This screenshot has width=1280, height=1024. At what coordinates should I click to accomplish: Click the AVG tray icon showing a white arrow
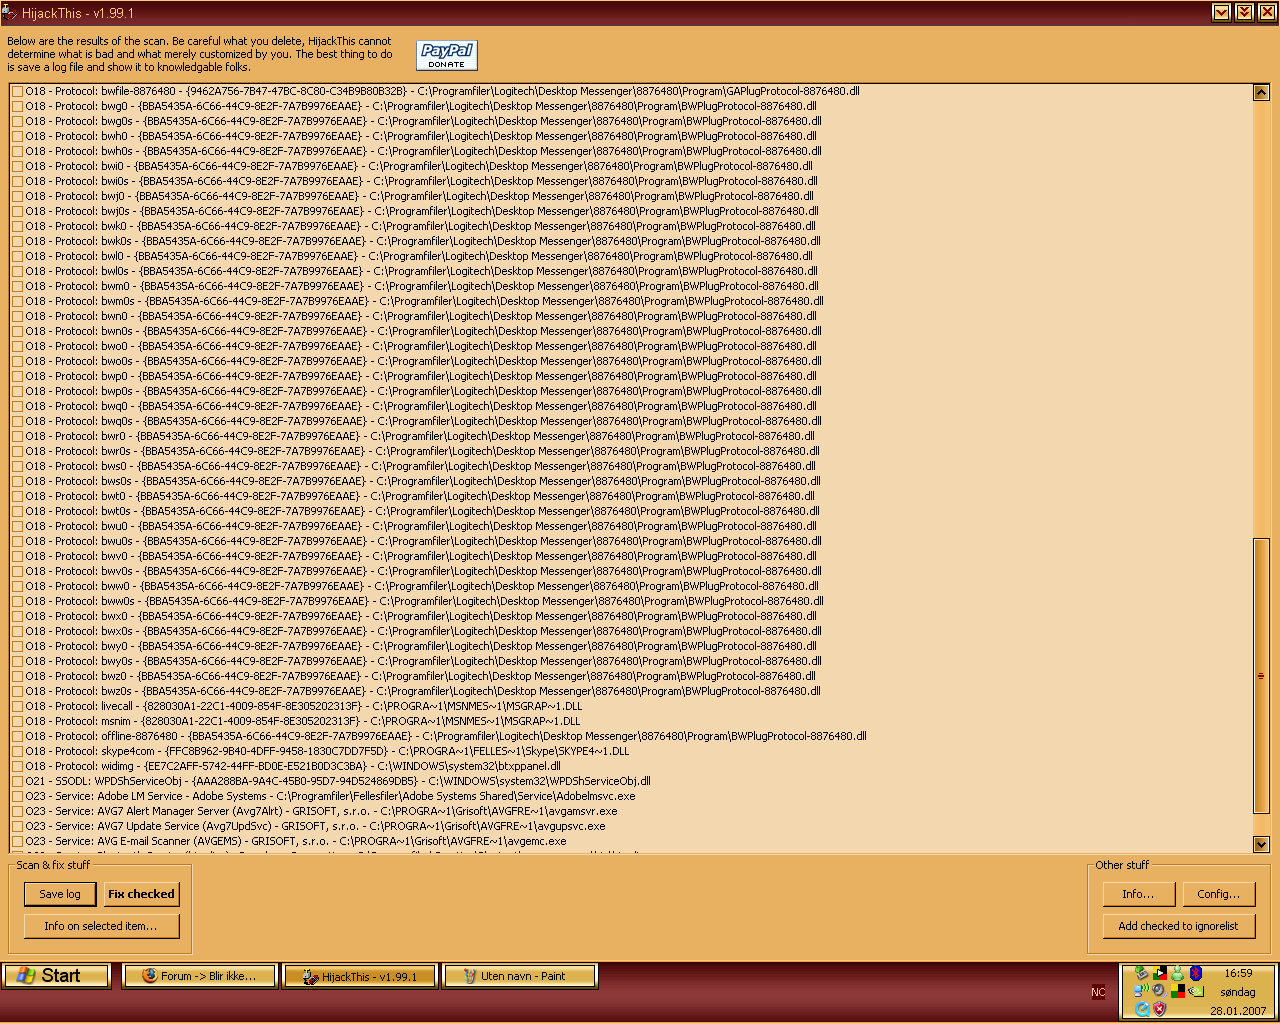coord(1160,973)
